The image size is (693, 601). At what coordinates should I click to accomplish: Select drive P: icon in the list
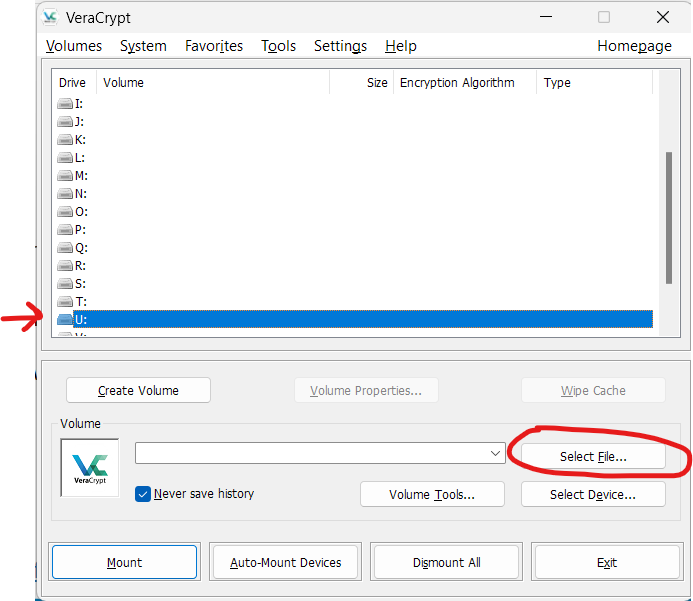coord(65,230)
